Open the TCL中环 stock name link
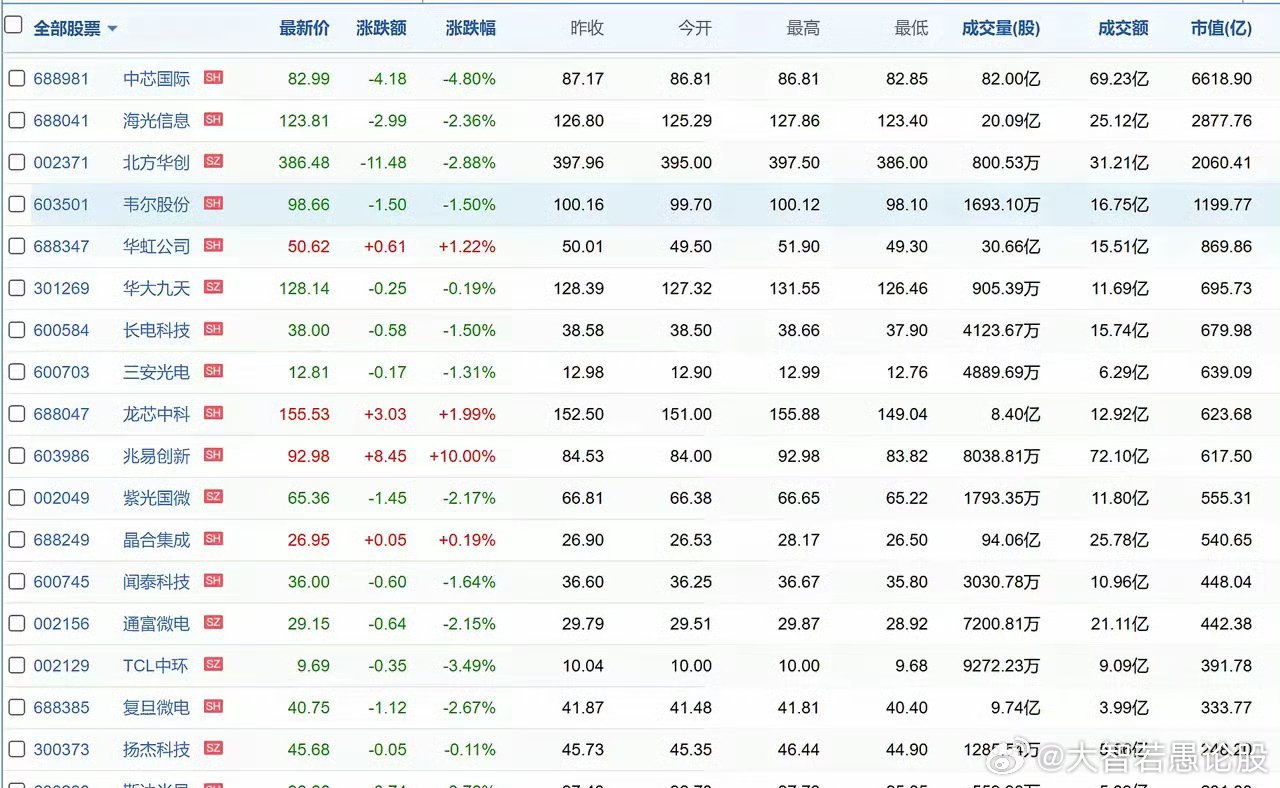Image resolution: width=1280 pixels, height=788 pixels. (155, 667)
